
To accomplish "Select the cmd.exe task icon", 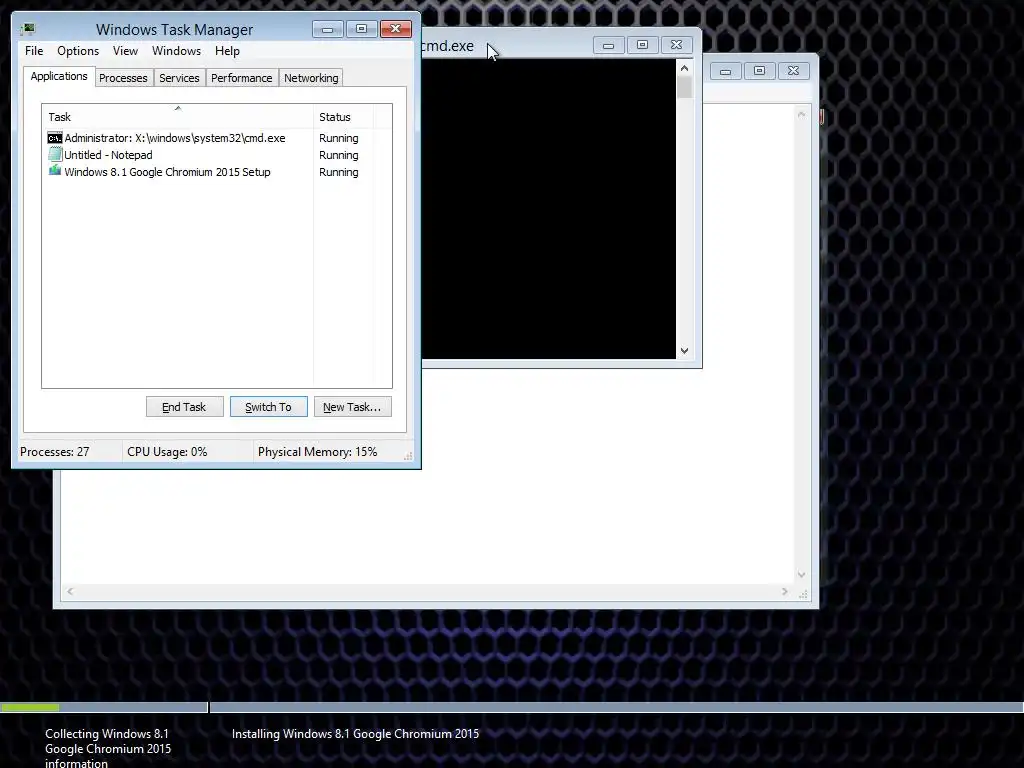I will tap(55, 138).
